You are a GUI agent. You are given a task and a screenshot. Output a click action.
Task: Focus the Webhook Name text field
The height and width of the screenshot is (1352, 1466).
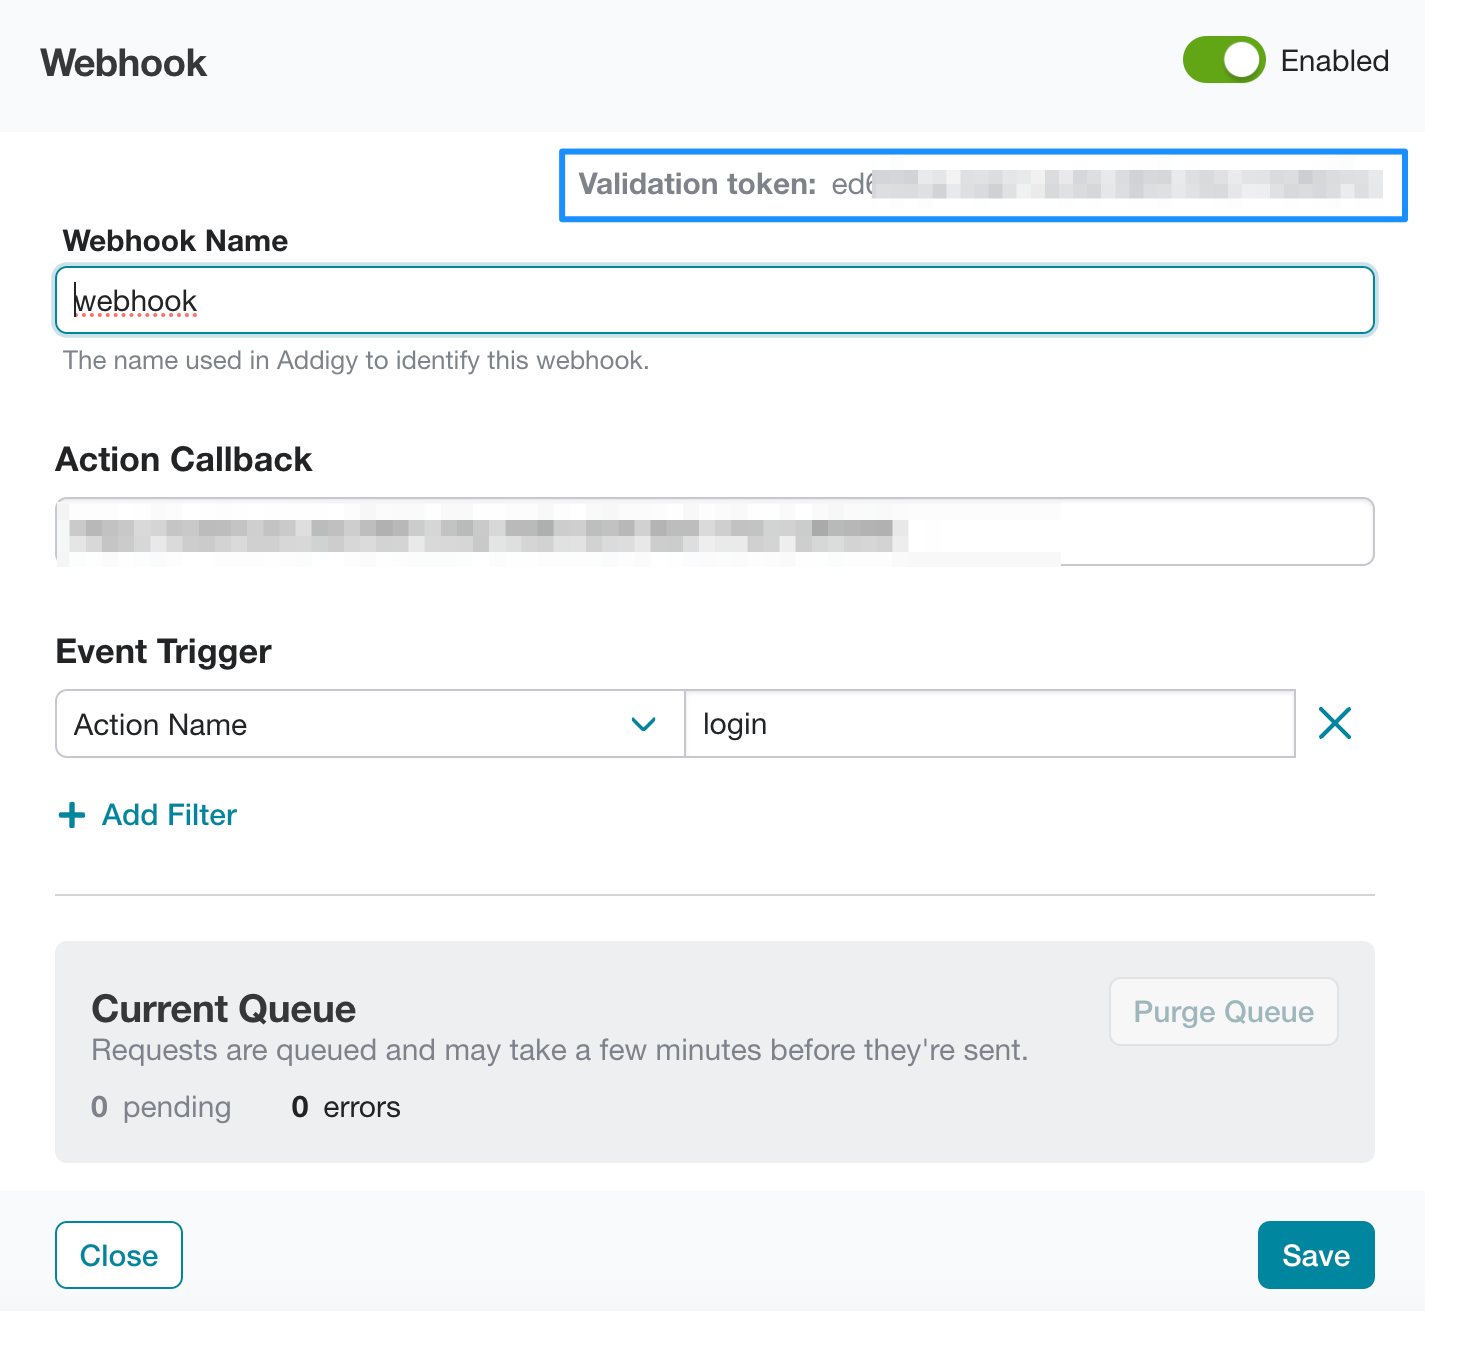coord(715,300)
